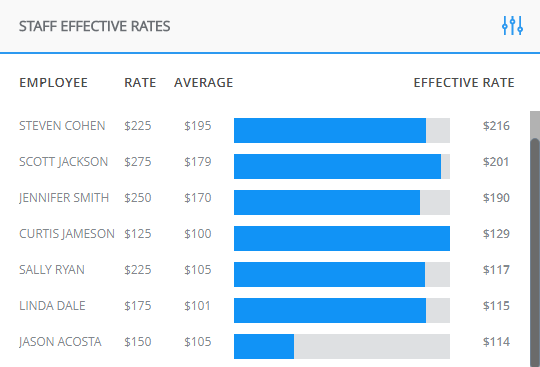The width and height of the screenshot is (540, 367).
Task: Select Sally Ryan's name
Action: point(52,270)
